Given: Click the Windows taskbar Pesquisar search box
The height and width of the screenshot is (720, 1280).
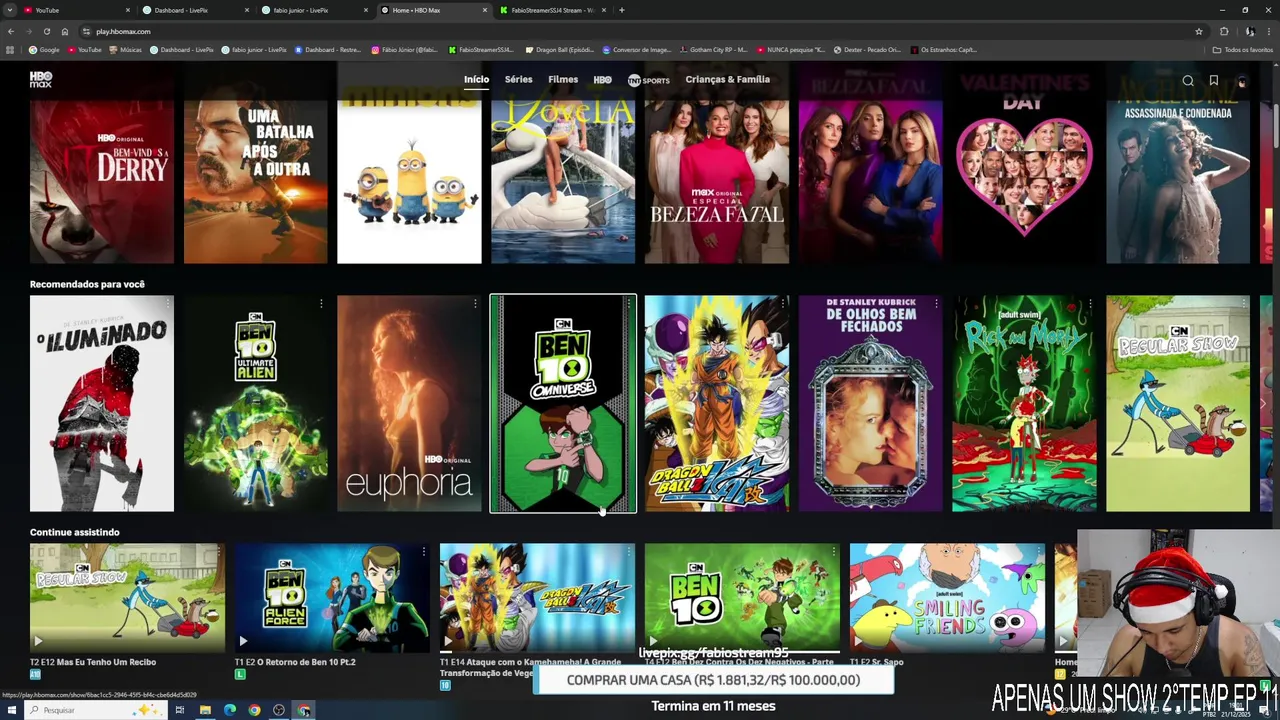Looking at the screenshot, I should [95, 710].
